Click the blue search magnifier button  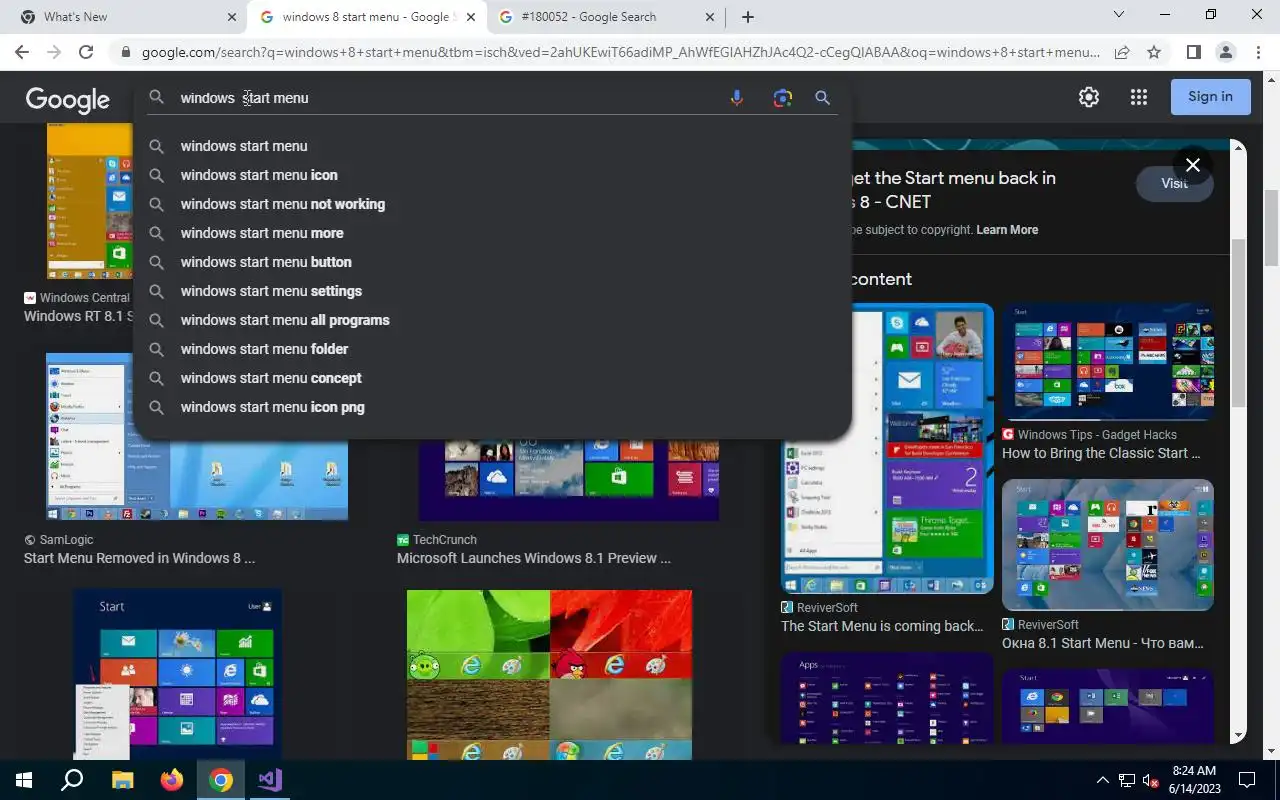(822, 98)
